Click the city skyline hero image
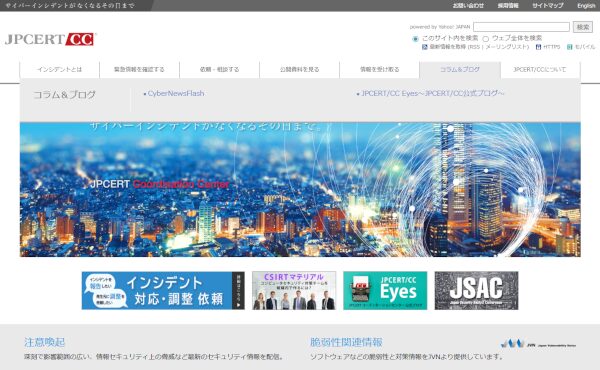Image resolution: width=600 pixels, height=370 pixels. [300, 189]
